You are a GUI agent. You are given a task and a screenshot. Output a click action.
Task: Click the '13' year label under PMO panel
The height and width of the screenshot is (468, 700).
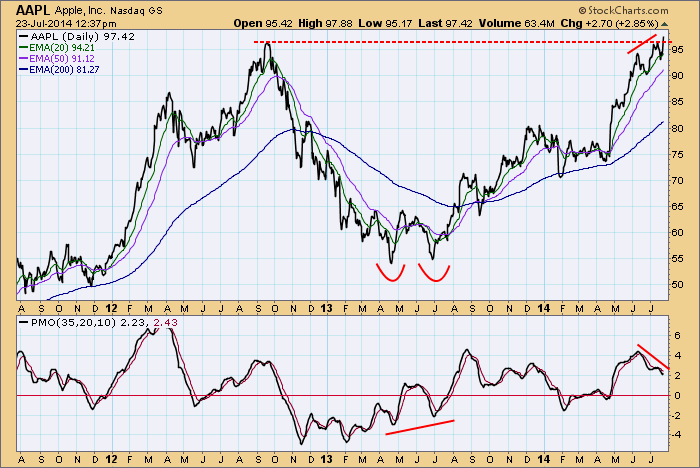(327, 459)
